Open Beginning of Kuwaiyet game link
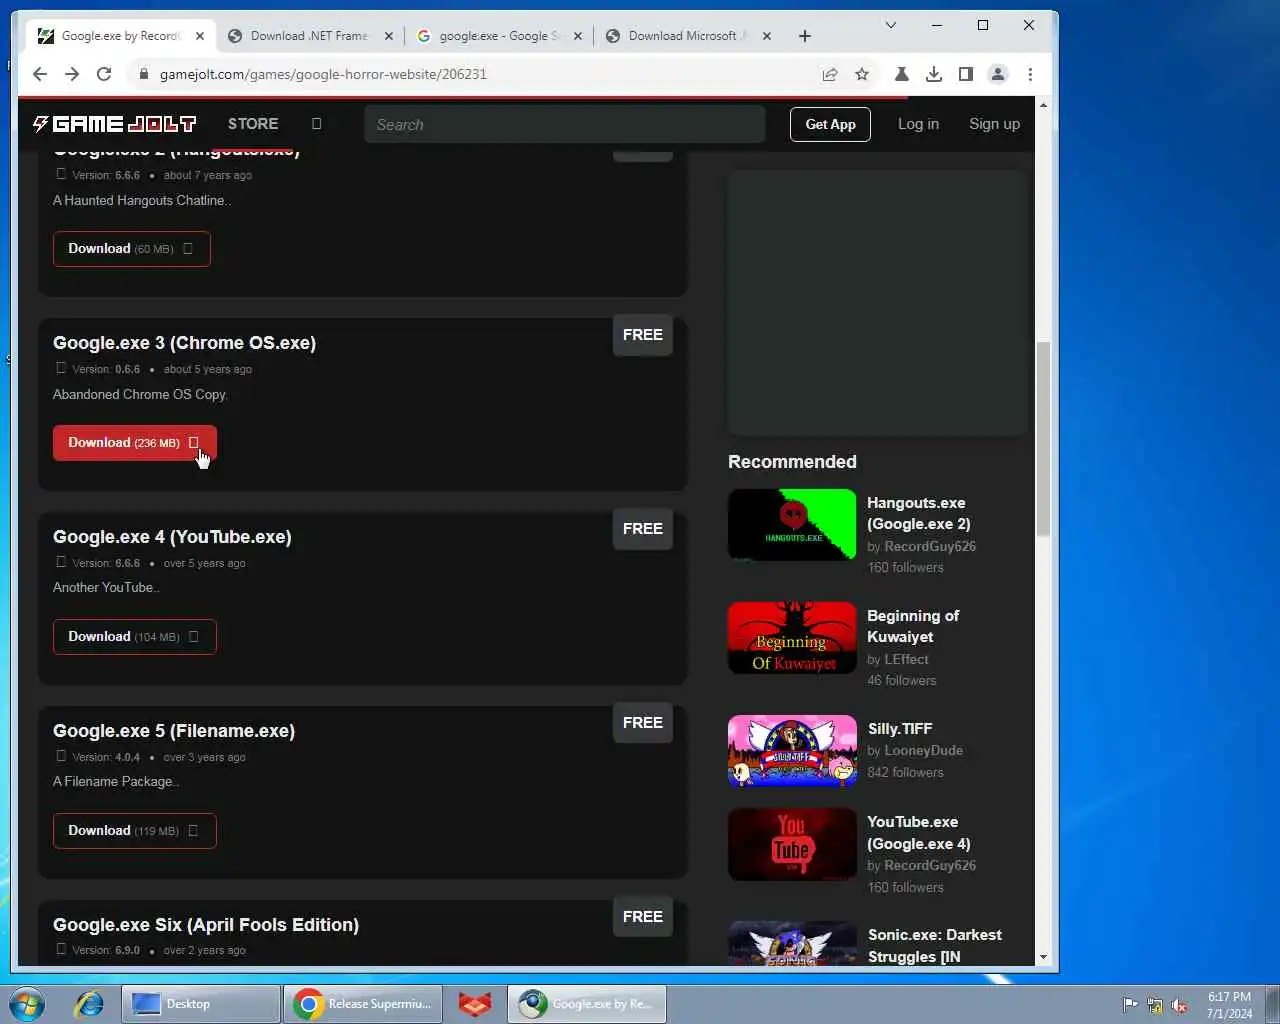 912,626
